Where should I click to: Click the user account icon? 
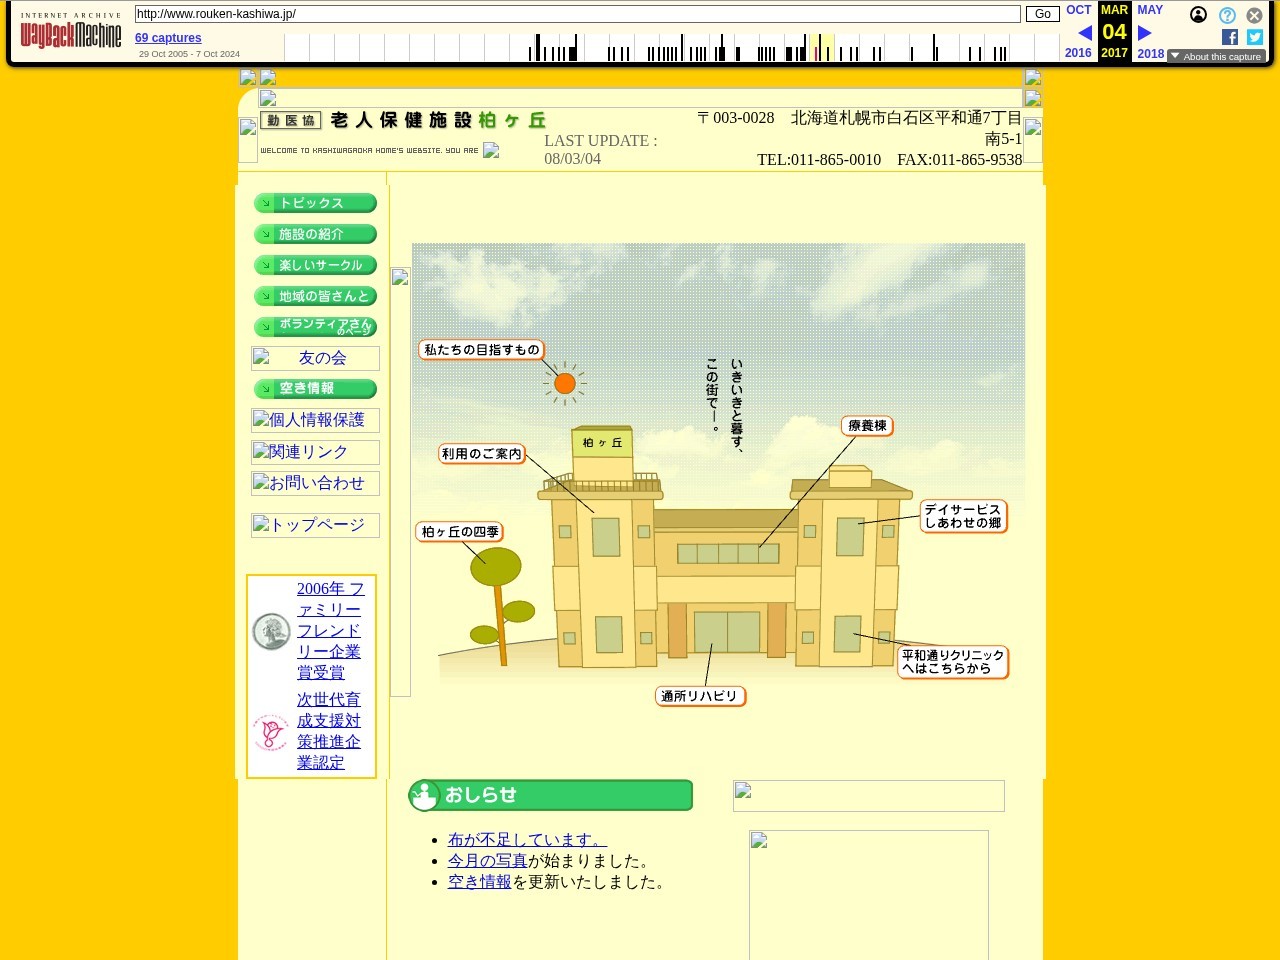tap(1198, 15)
